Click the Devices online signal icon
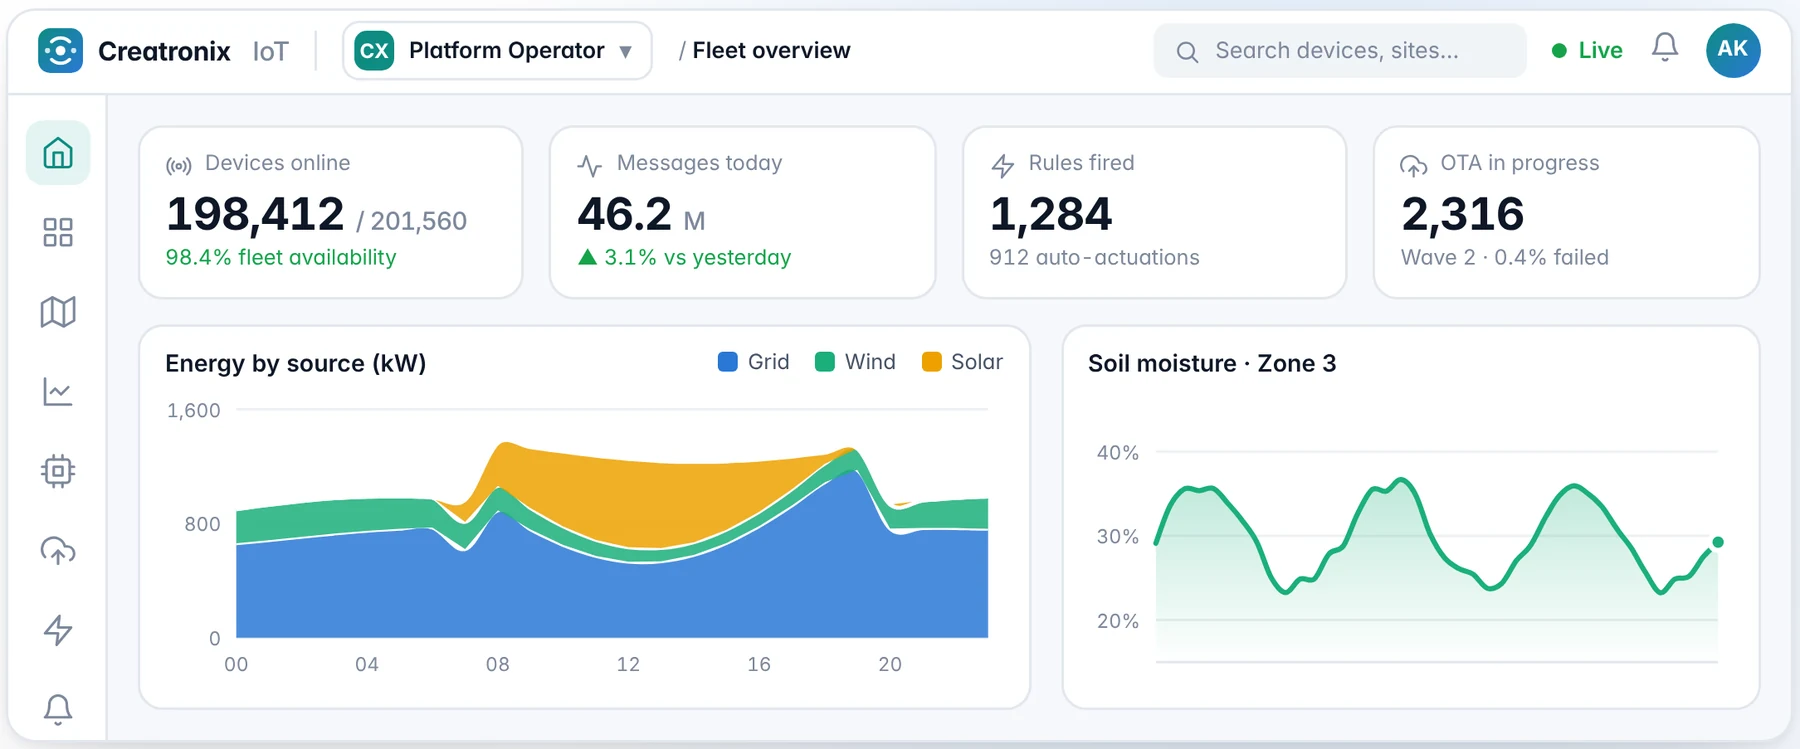The height and width of the screenshot is (749, 1800). [179, 166]
